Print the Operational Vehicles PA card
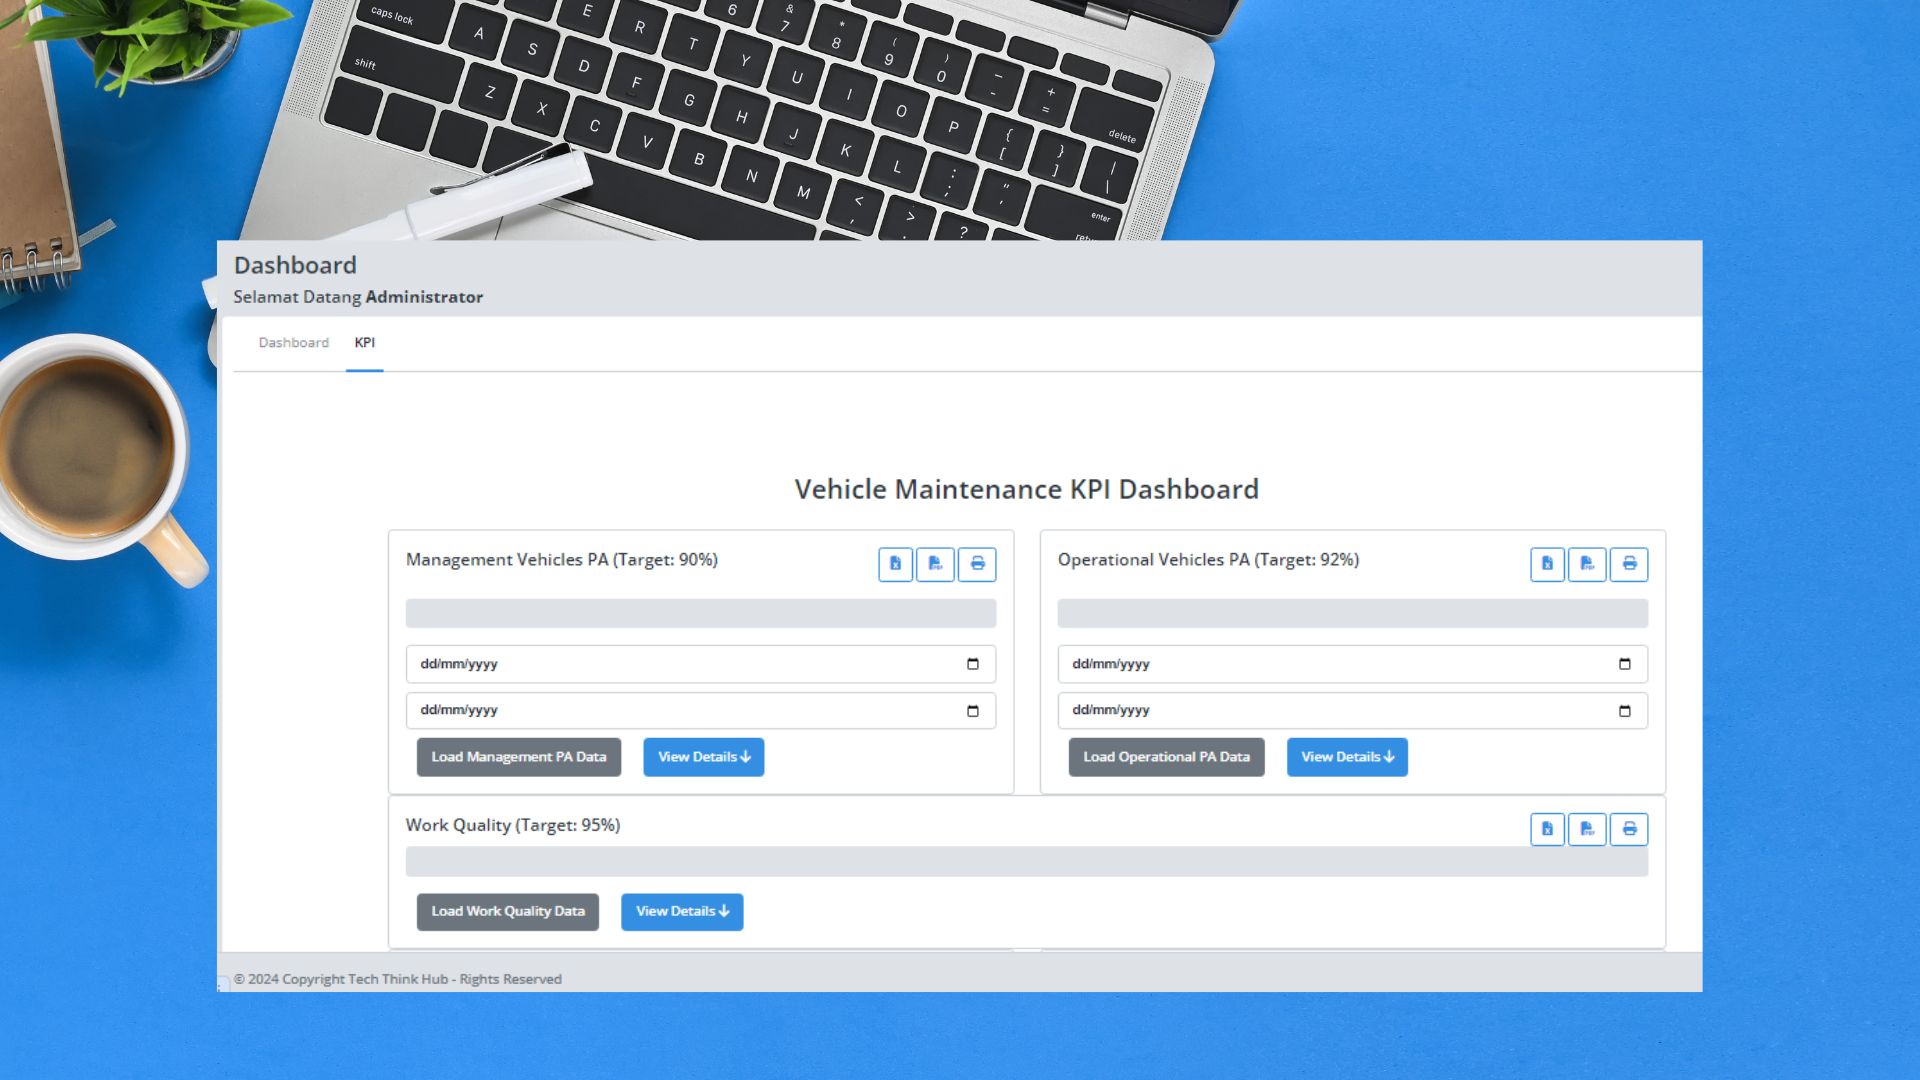1920x1080 pixels. 1629,564
